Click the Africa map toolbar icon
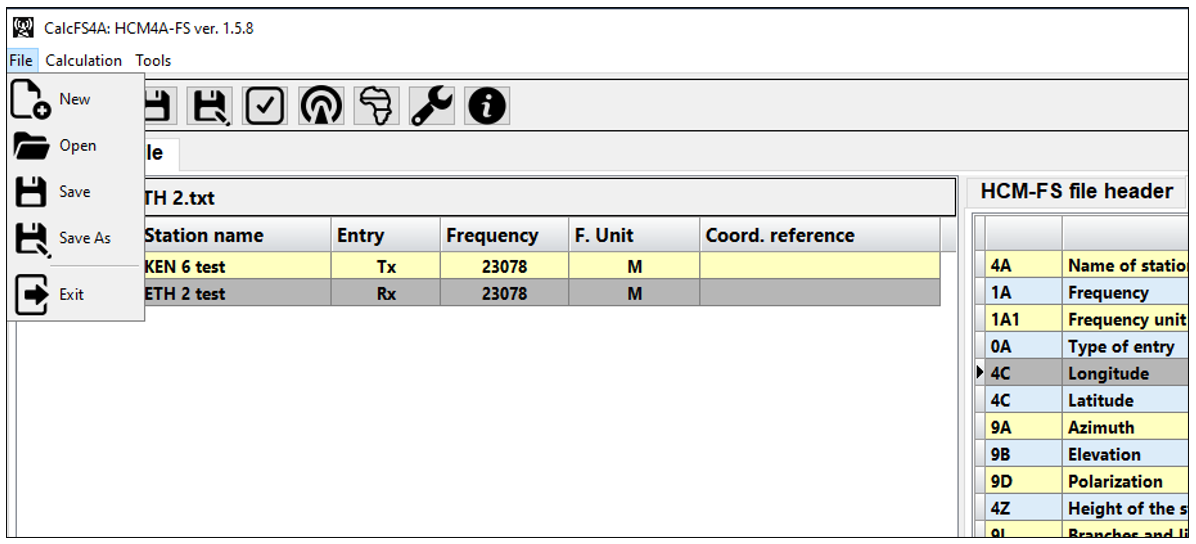The width and height of the screenshot is (1196, 544). tap(376, 106)
